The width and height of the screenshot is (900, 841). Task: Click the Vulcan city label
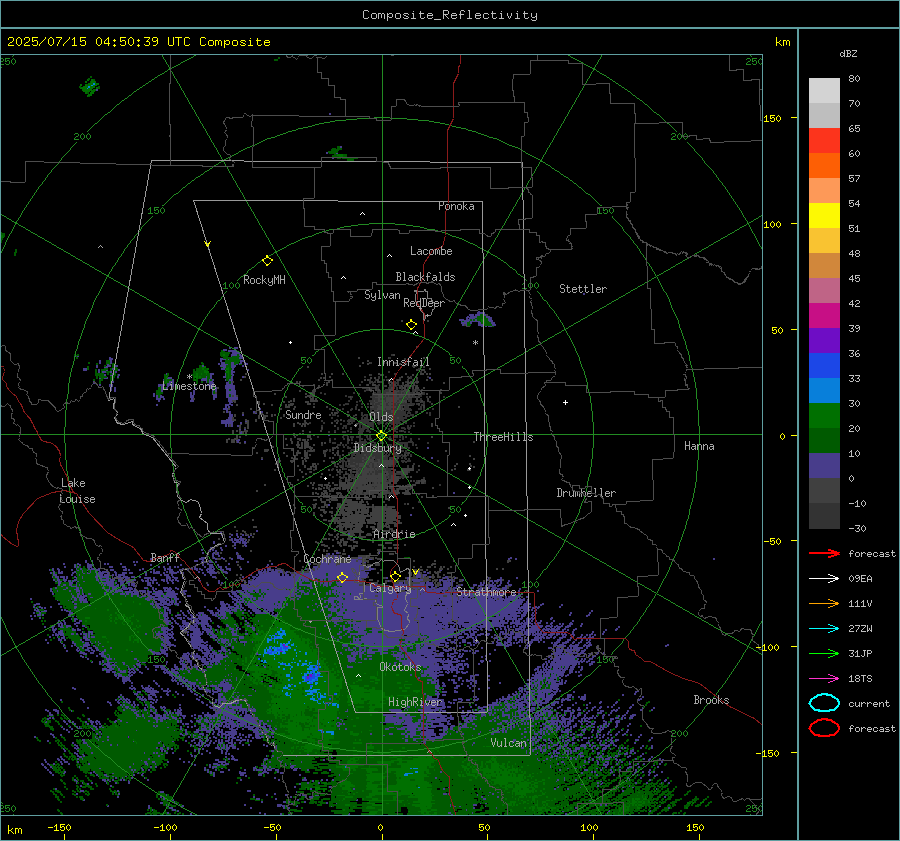[x=509, y=743]
